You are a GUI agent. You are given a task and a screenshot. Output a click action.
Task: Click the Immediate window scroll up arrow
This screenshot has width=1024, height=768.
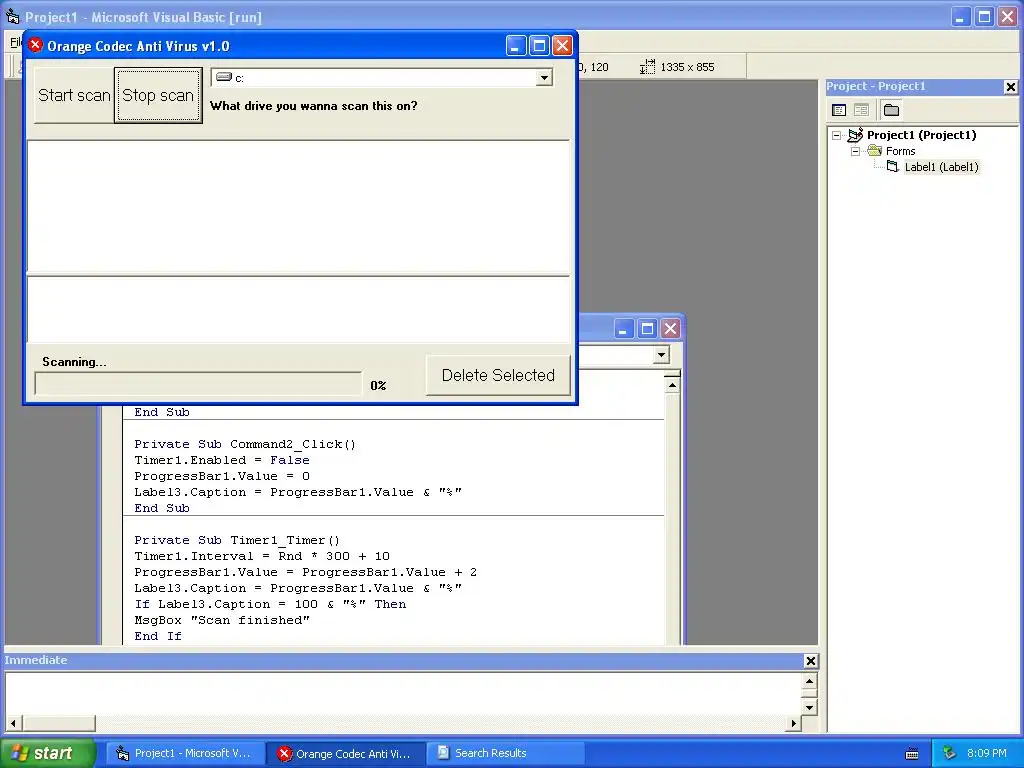point(809,681)
